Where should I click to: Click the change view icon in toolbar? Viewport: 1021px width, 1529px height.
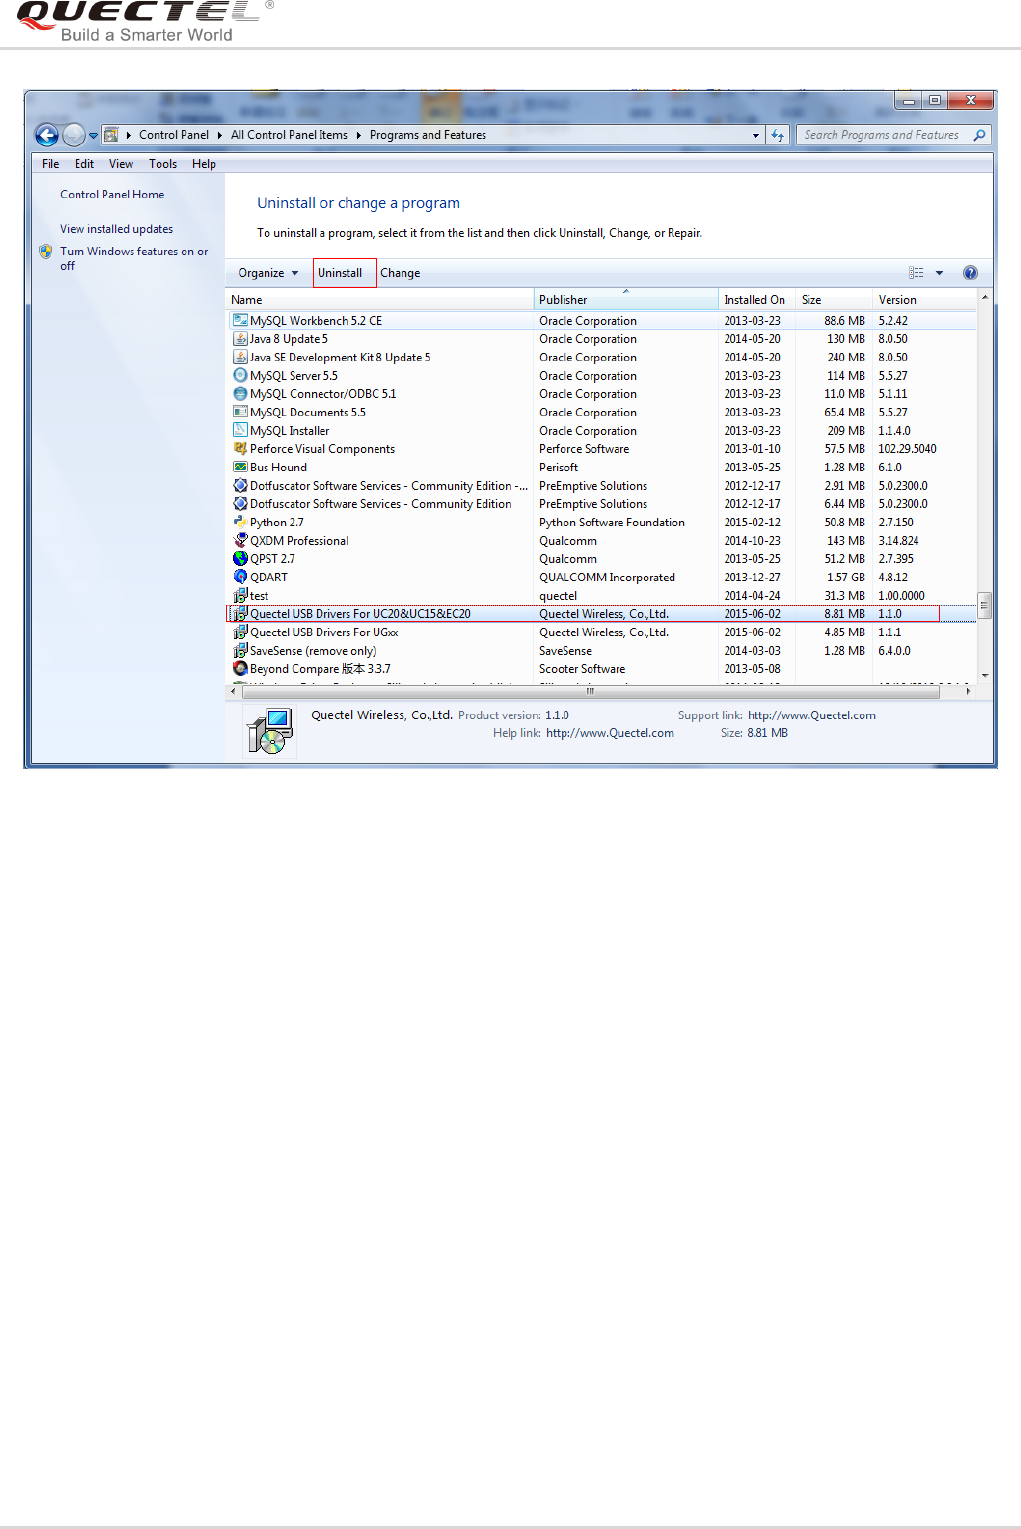916,273
